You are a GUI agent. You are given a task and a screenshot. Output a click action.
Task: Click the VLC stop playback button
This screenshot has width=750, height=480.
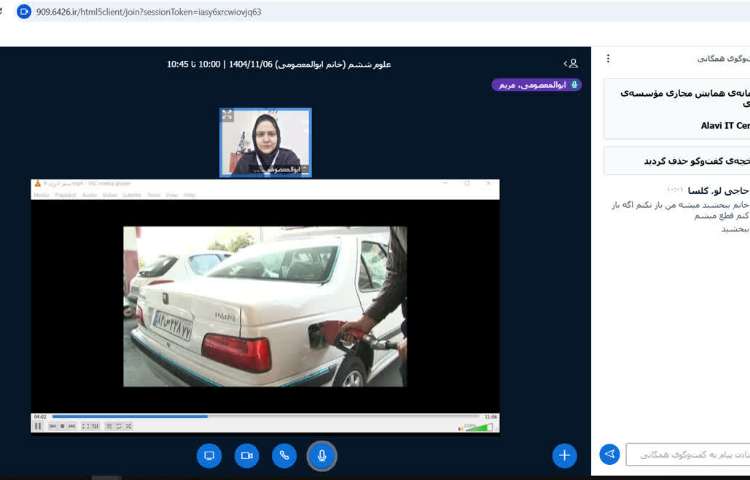pyautogui.click(x=61, y=427)
